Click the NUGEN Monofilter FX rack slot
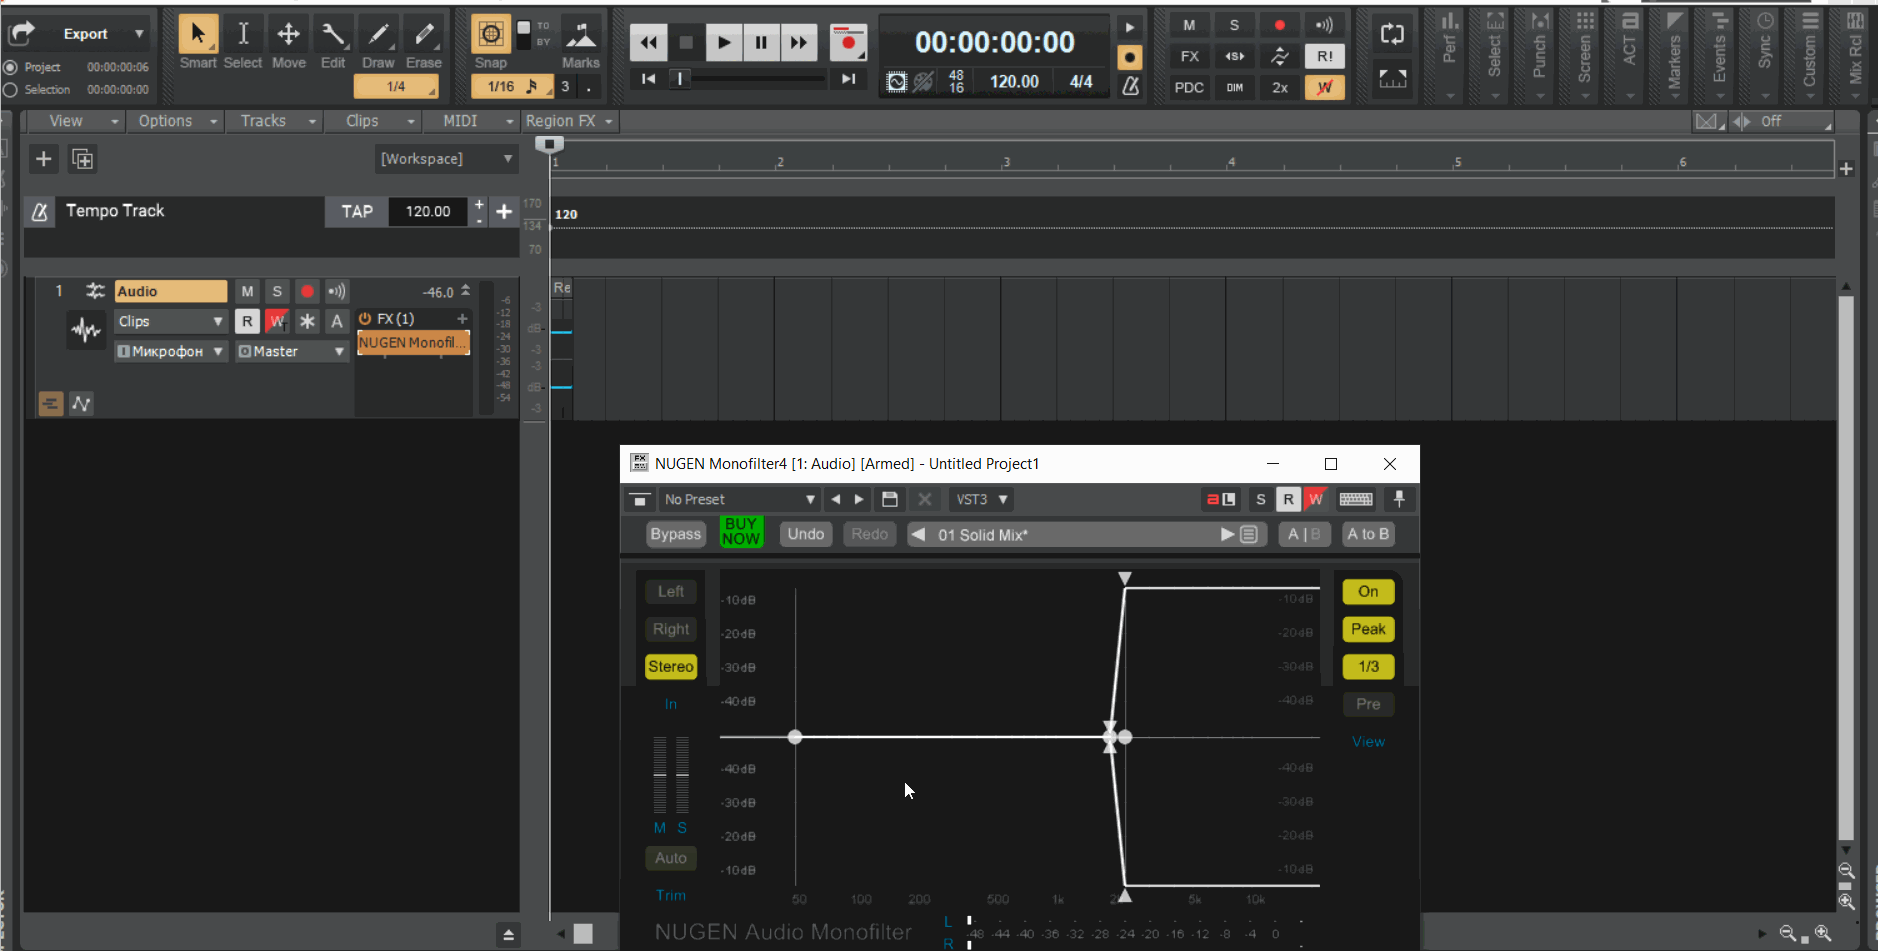1878x951 pixels. [x=413, y=342]
